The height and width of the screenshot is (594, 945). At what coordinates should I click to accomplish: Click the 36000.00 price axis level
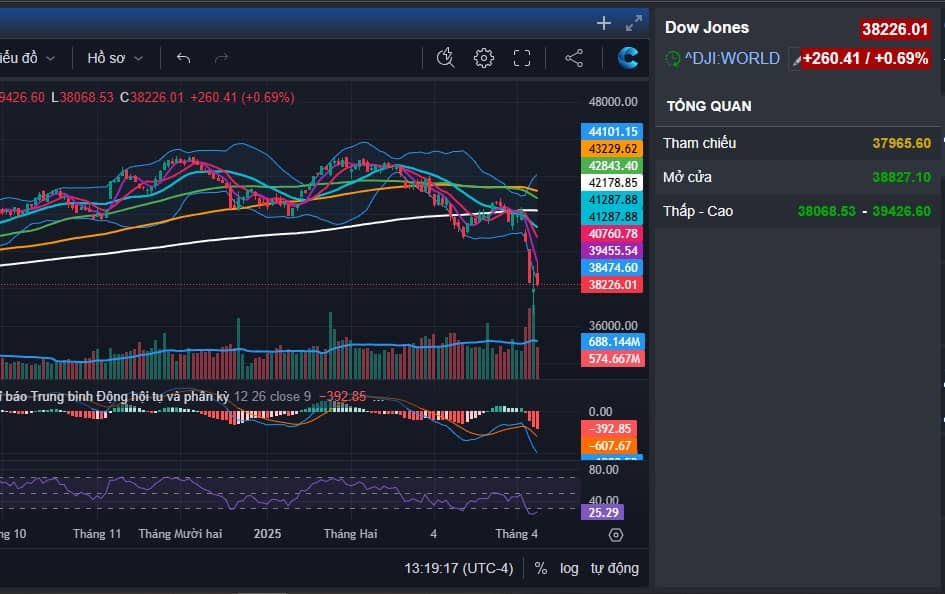pos(613,325)
